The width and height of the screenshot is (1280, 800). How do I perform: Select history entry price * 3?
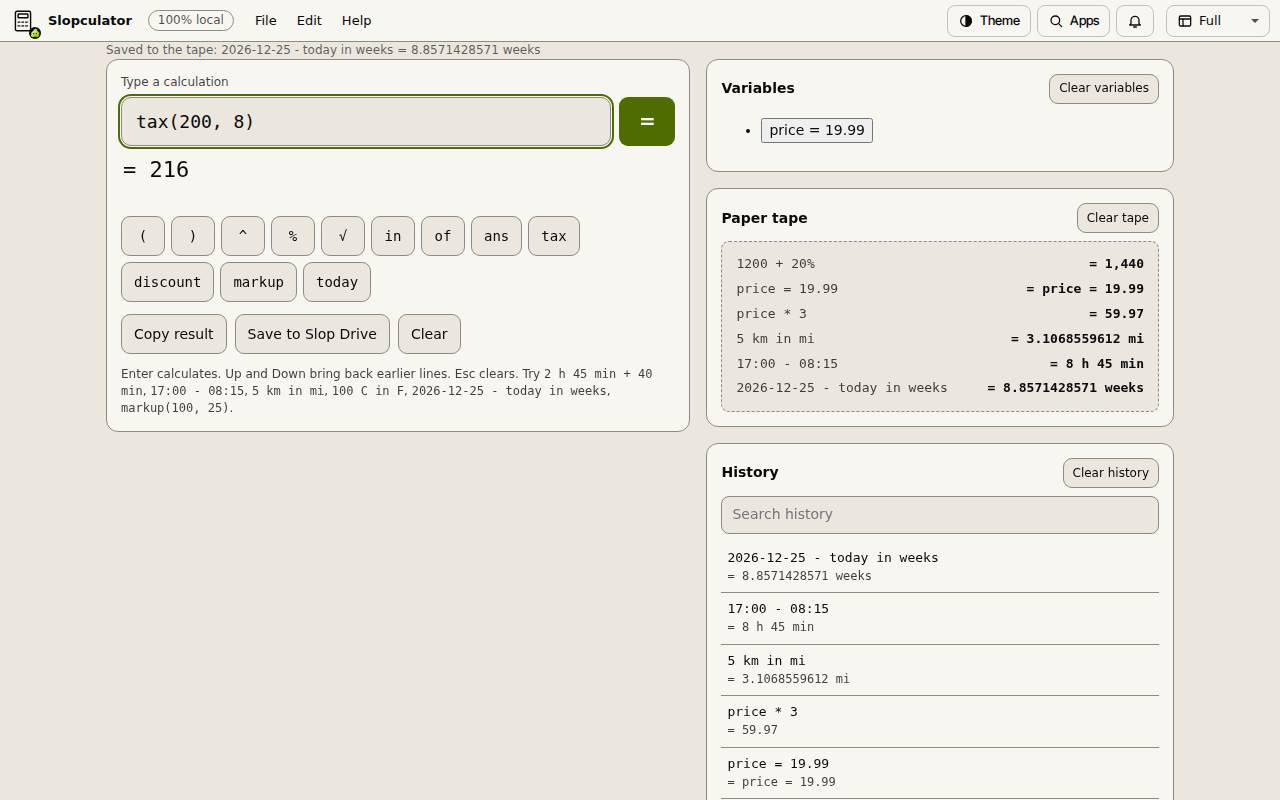[940, 721]
